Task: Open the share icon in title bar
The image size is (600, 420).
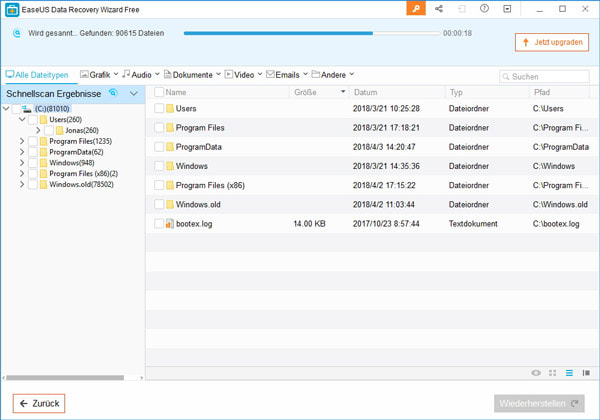Action: tap(439, 9)
